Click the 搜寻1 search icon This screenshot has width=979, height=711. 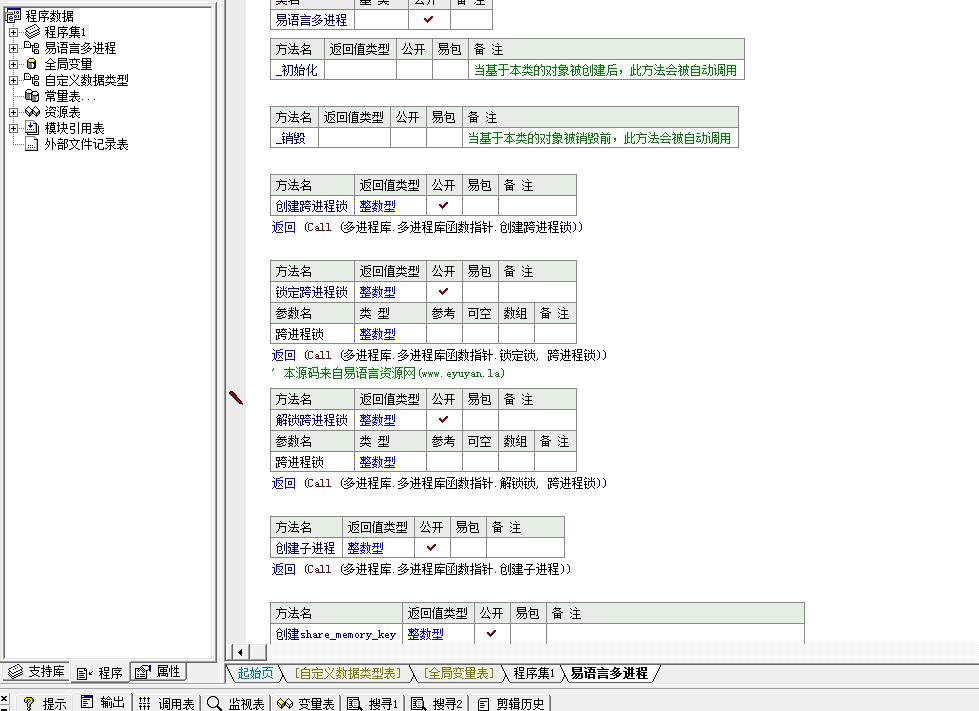coord(355,704)
